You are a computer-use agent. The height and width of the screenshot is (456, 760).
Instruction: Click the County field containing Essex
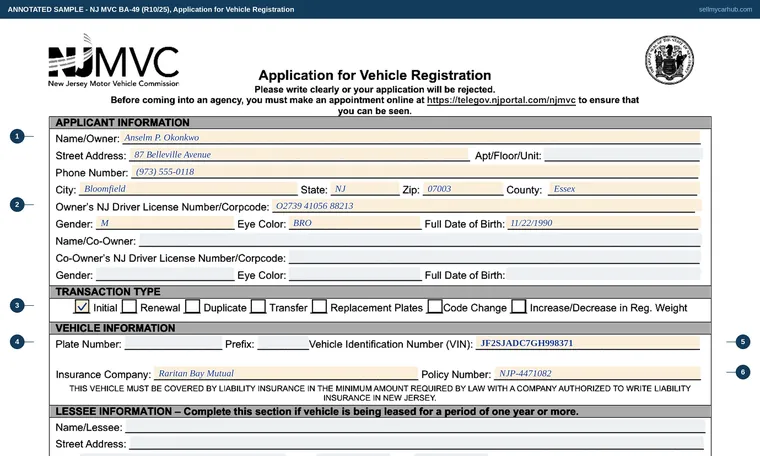tap(624, 189)
